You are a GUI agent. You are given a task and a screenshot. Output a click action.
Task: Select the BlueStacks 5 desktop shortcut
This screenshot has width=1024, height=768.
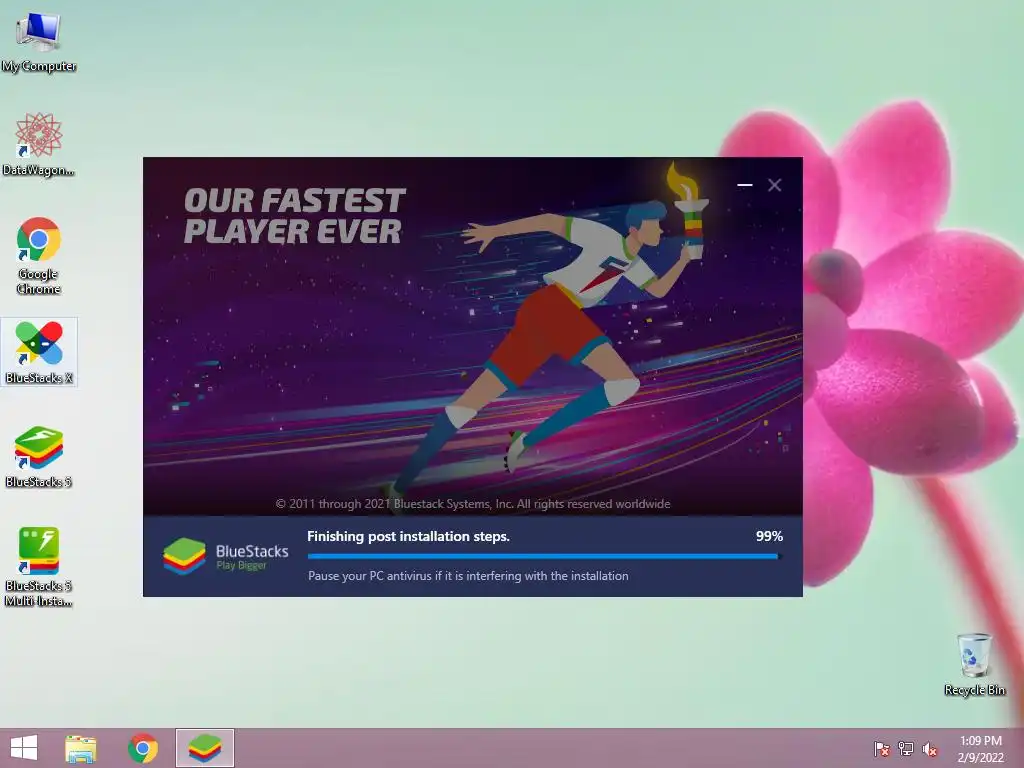[39, 456]
